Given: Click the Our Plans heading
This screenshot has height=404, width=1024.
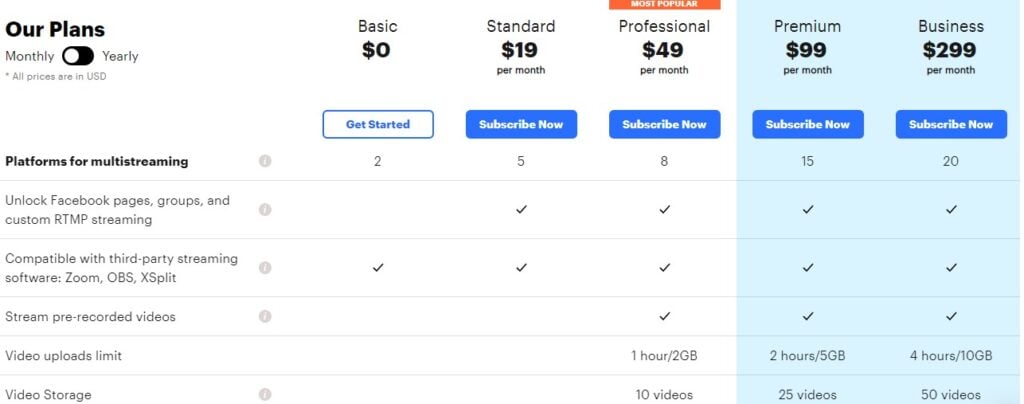Looking at the screenshot, I should click(55, 30).
